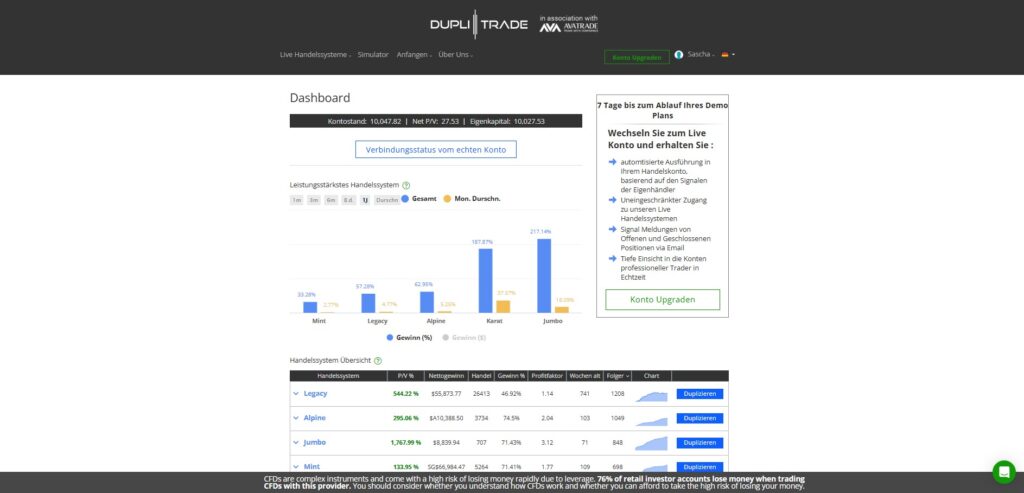Select the 1m time range
The image size is (1024, 493).
tap(296, 200)
